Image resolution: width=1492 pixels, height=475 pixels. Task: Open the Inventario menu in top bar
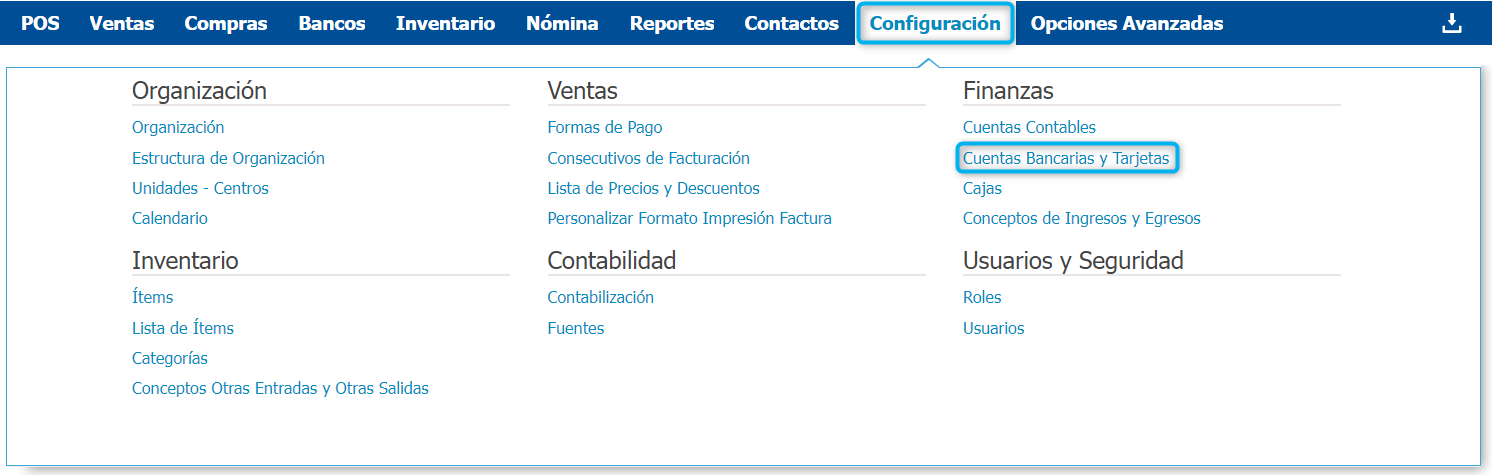click(x=445, y=23)
